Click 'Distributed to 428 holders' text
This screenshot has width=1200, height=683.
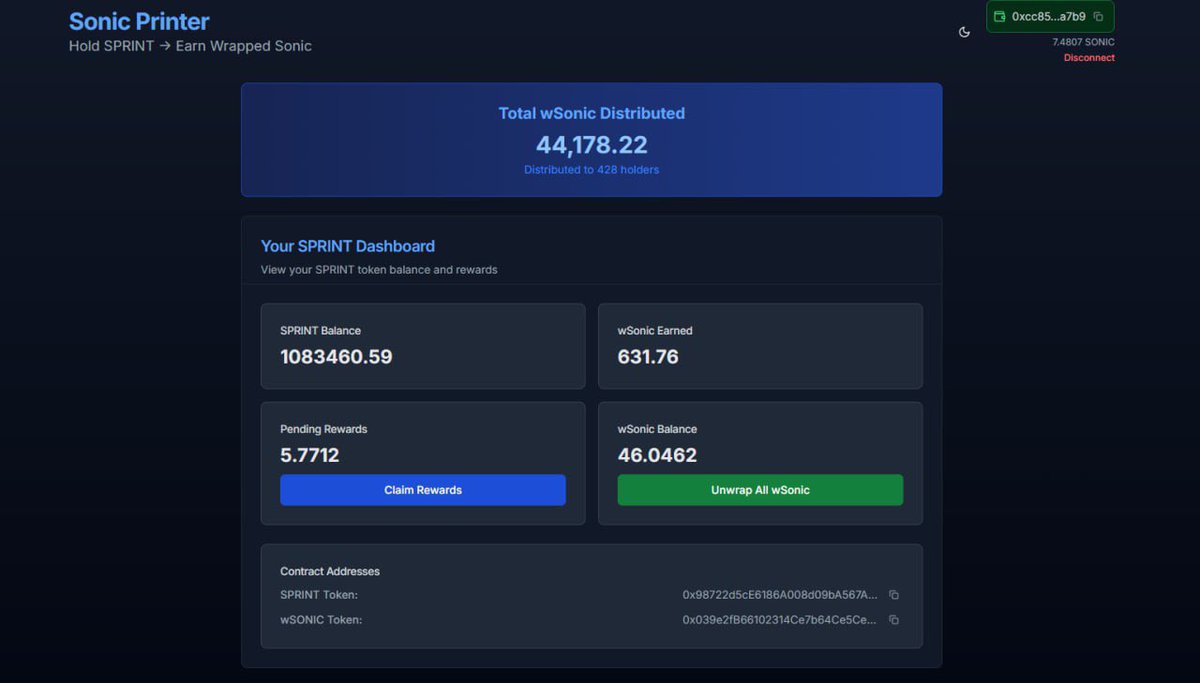[x=592, y=170]
